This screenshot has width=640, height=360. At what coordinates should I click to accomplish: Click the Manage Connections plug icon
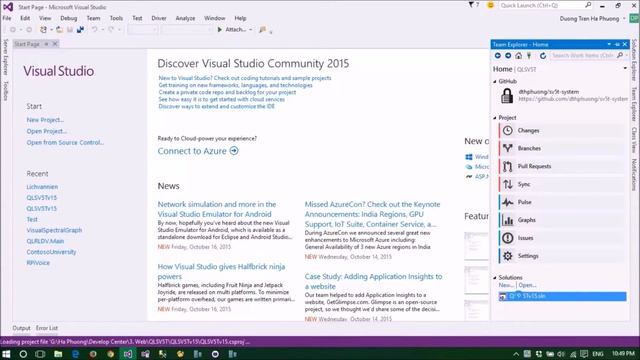click(x=529, y=56)
